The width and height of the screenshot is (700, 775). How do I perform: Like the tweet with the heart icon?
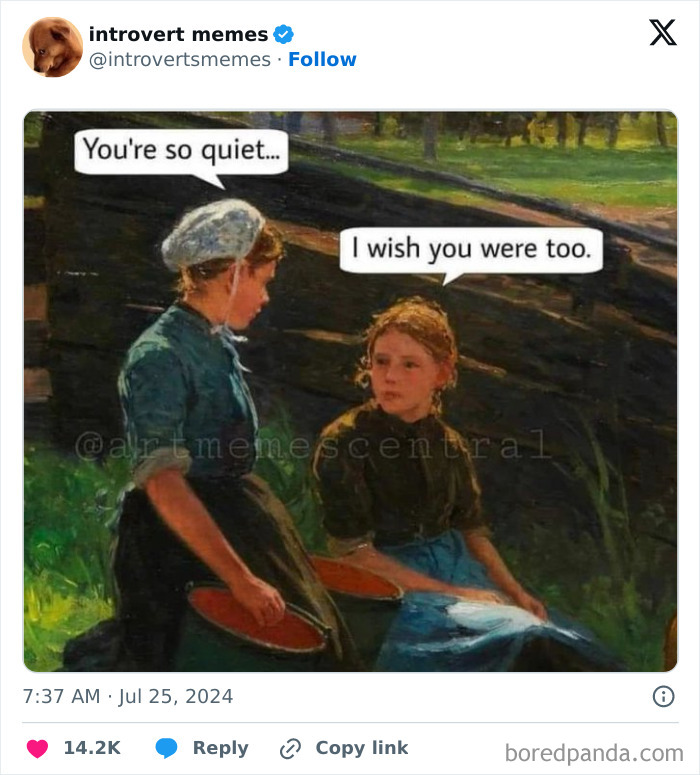(37, 748)
